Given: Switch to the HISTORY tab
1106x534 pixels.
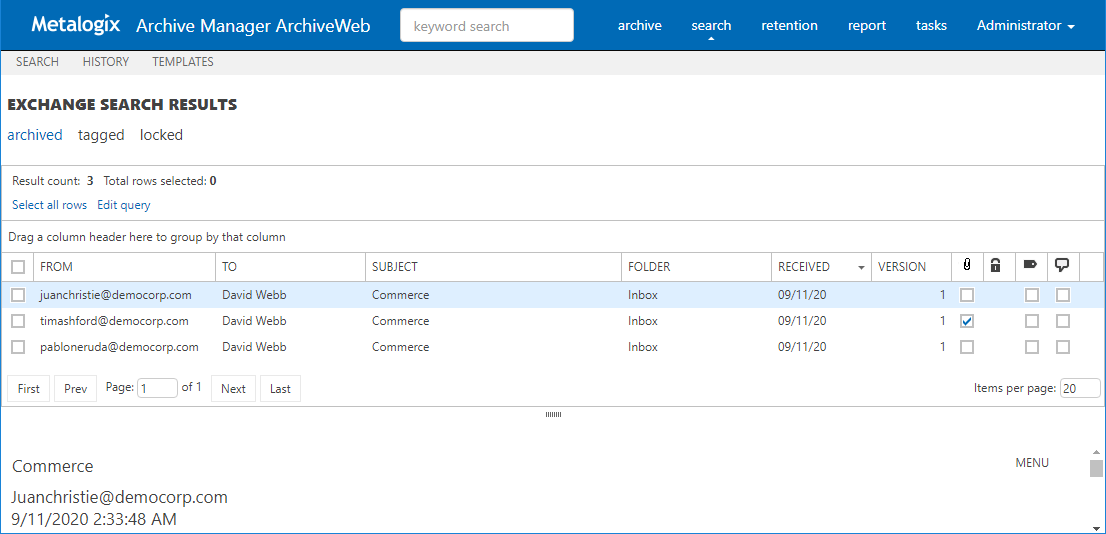Looking at the screenshot, I should click(x=105, y=62).
